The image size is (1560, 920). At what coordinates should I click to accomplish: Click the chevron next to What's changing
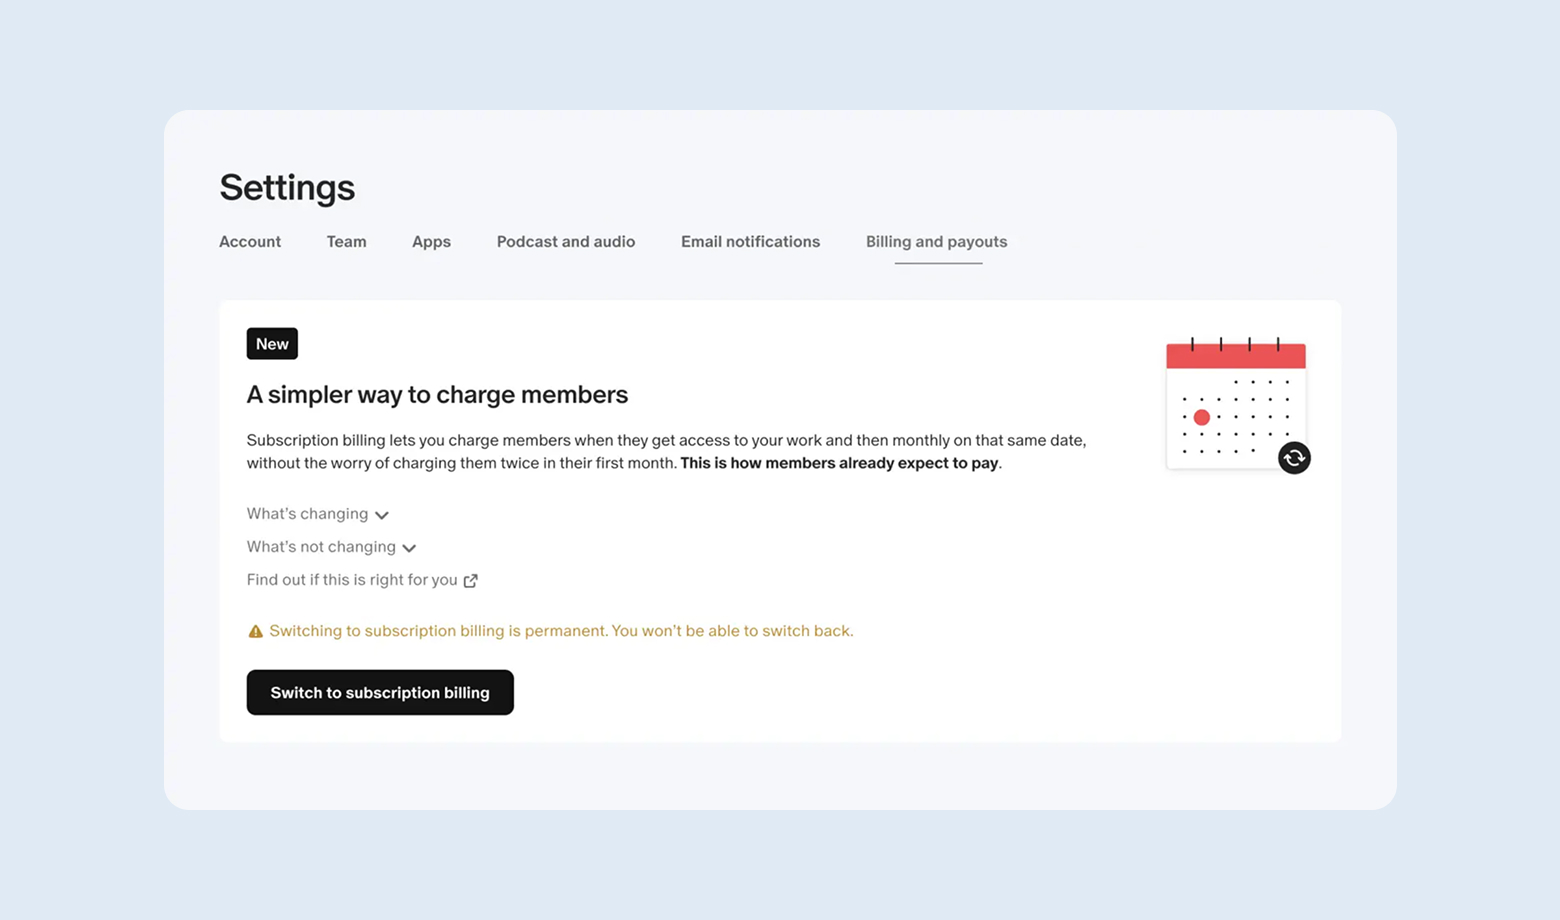pos(382,515)
